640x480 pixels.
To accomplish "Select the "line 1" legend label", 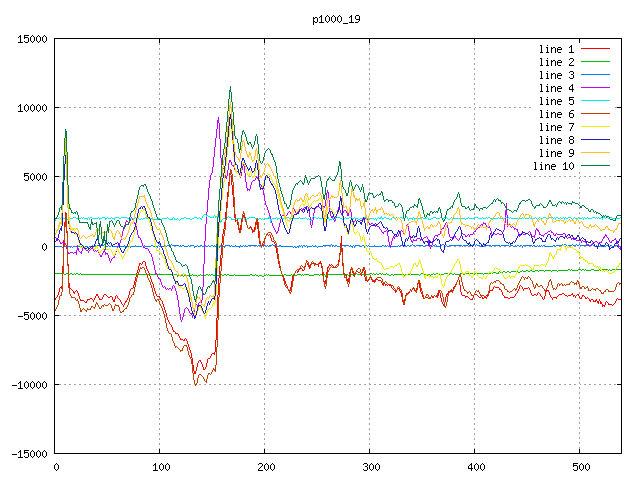I will pos(556,49).
